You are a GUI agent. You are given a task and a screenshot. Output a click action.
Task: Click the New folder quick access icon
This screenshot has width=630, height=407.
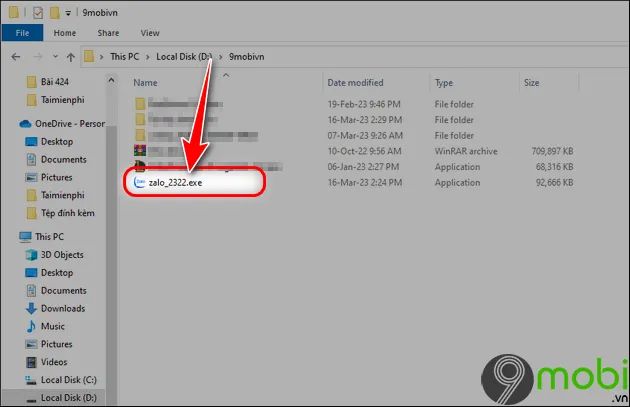tap(55, 13)
